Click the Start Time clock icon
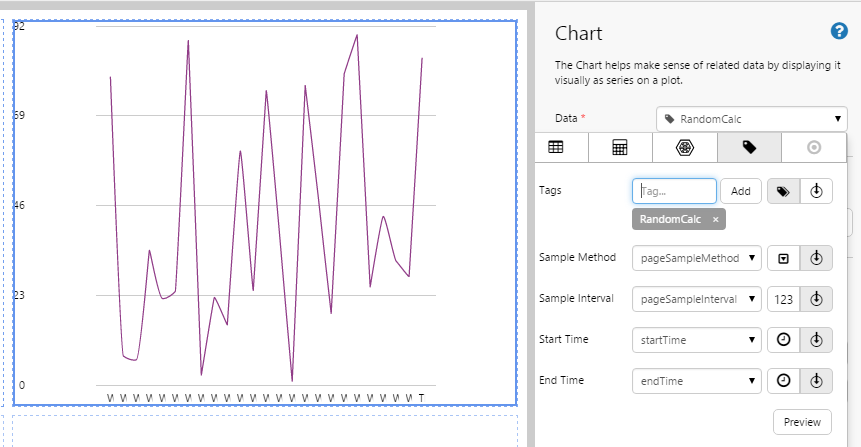 783,340
